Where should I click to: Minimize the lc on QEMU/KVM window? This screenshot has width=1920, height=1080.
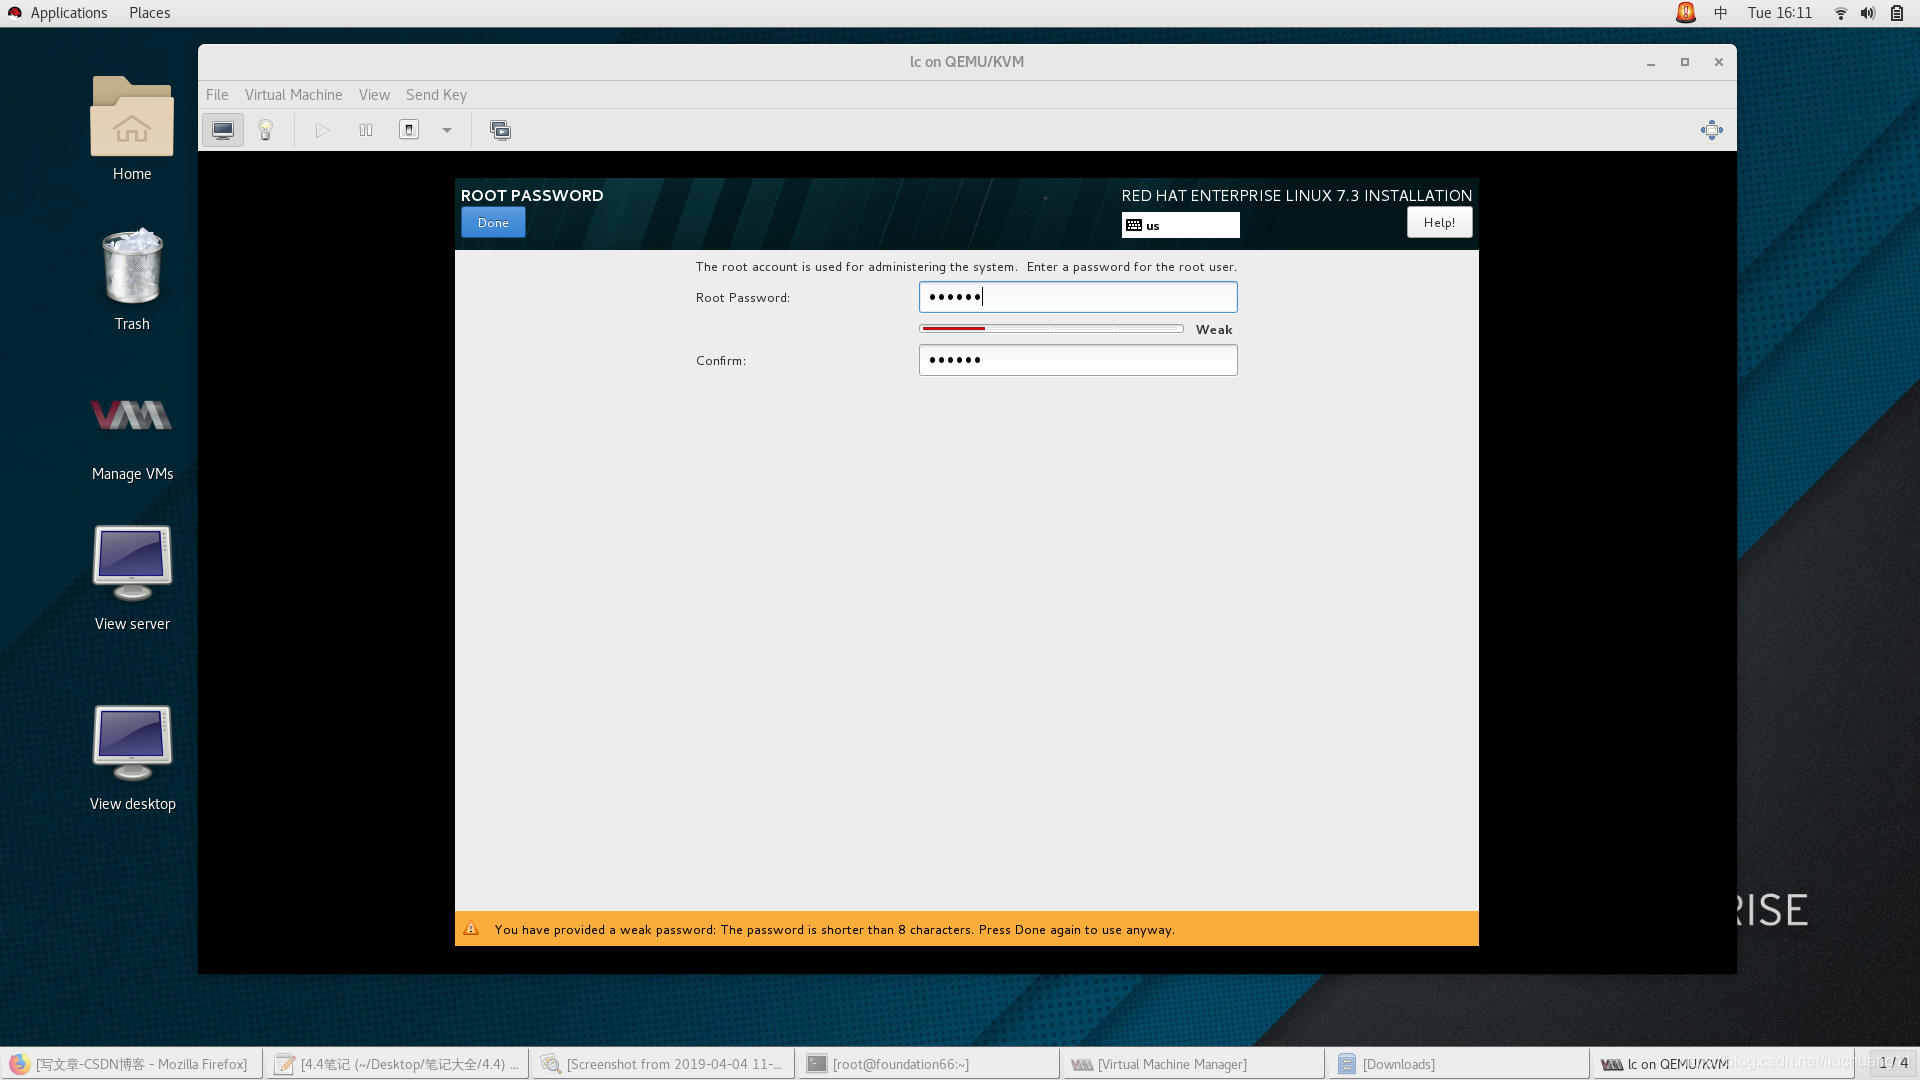point(1651,62)
